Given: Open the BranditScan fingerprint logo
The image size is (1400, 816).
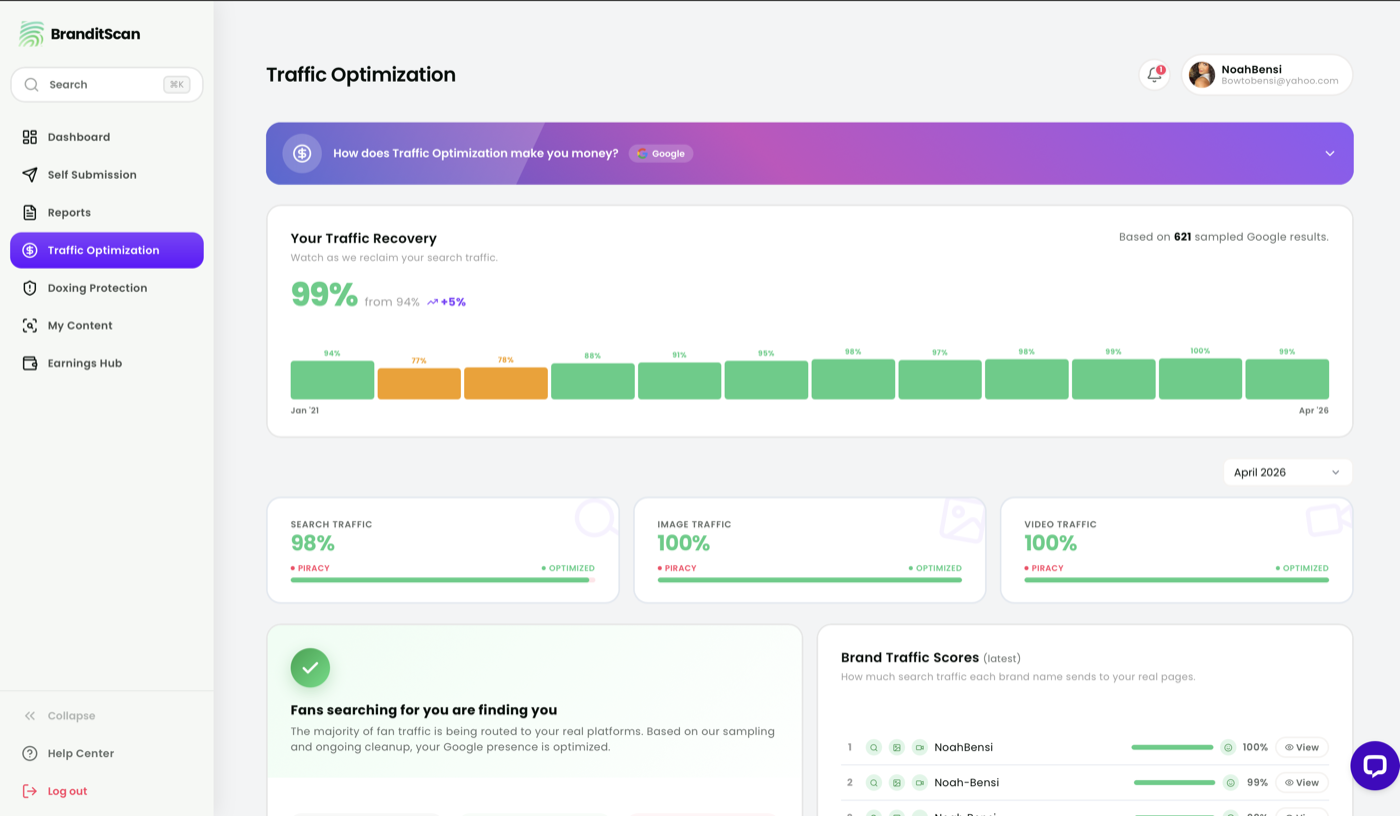Looking at the screenshot, I should (x=30, y=32).
